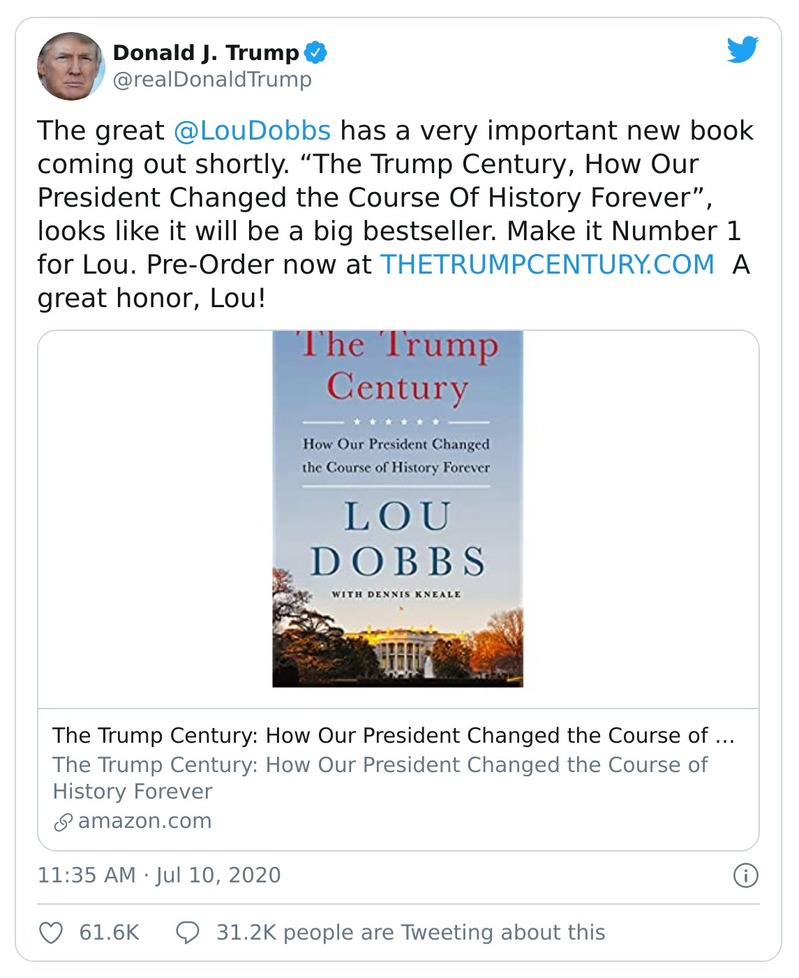The height and width of the screenshot is (978, 799).
Task: Open the tweet info circle icon
Action: coord(745,874)
